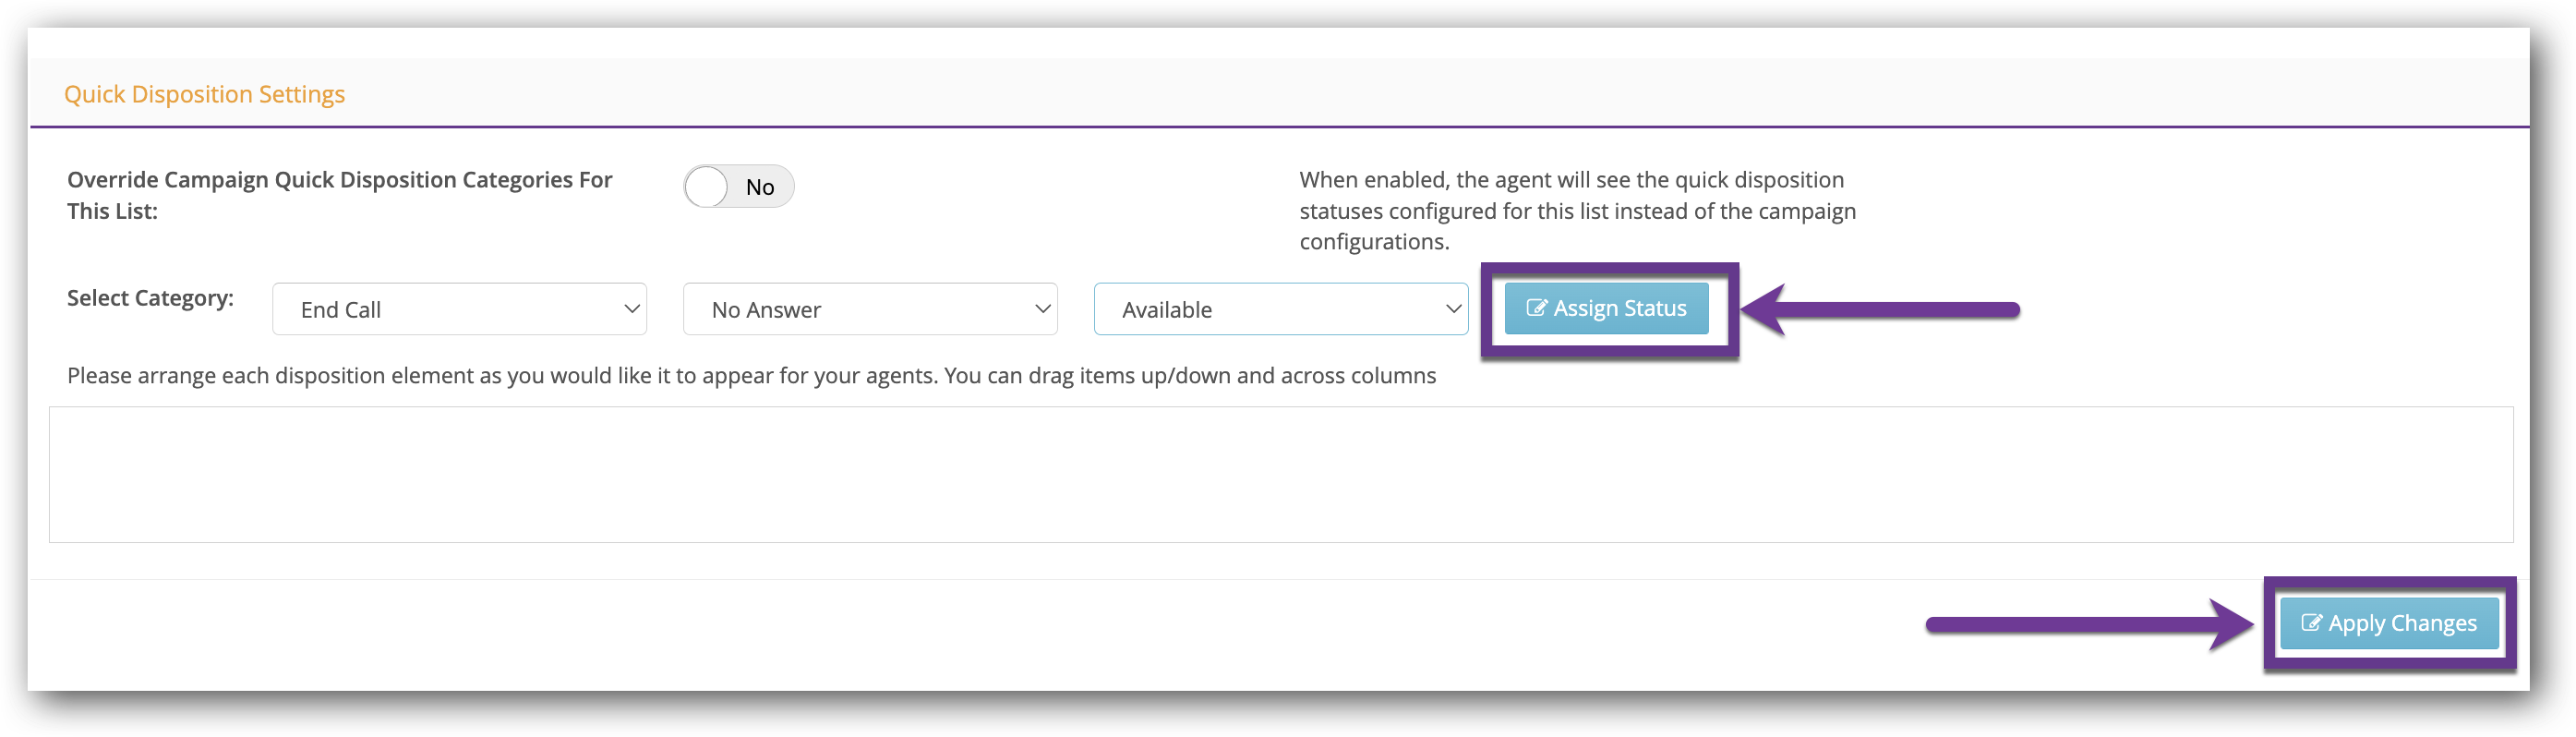
Task: Select the Quick Disposition Settings heading
Action: (x=205, y=94)
